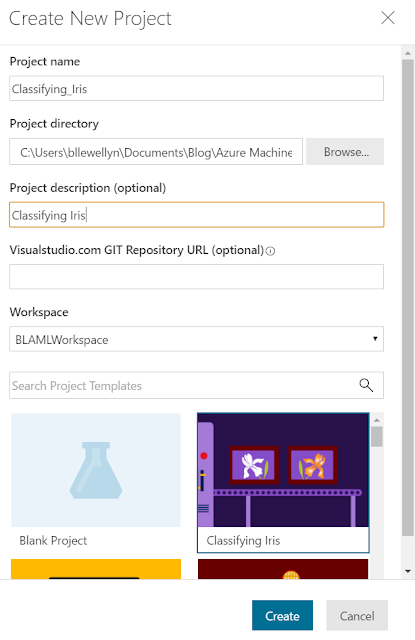Viewport: 415px width, 640px height.
Task: Click the dialog scrollbar up arrow
Action: pos(408,53)
